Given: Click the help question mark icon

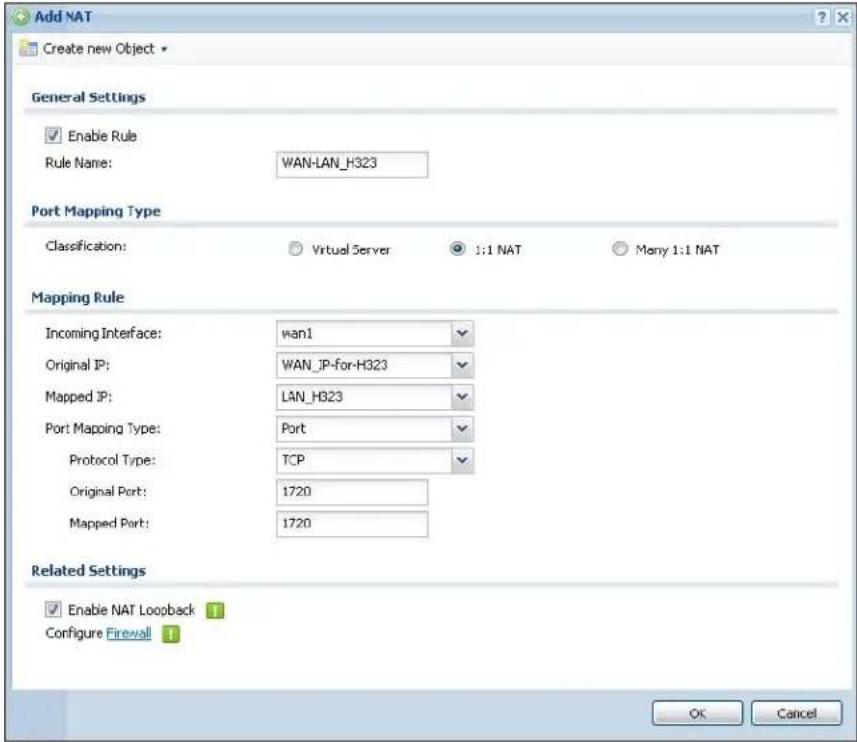Looking at the screenshot, I should click(x=821, y=17).
